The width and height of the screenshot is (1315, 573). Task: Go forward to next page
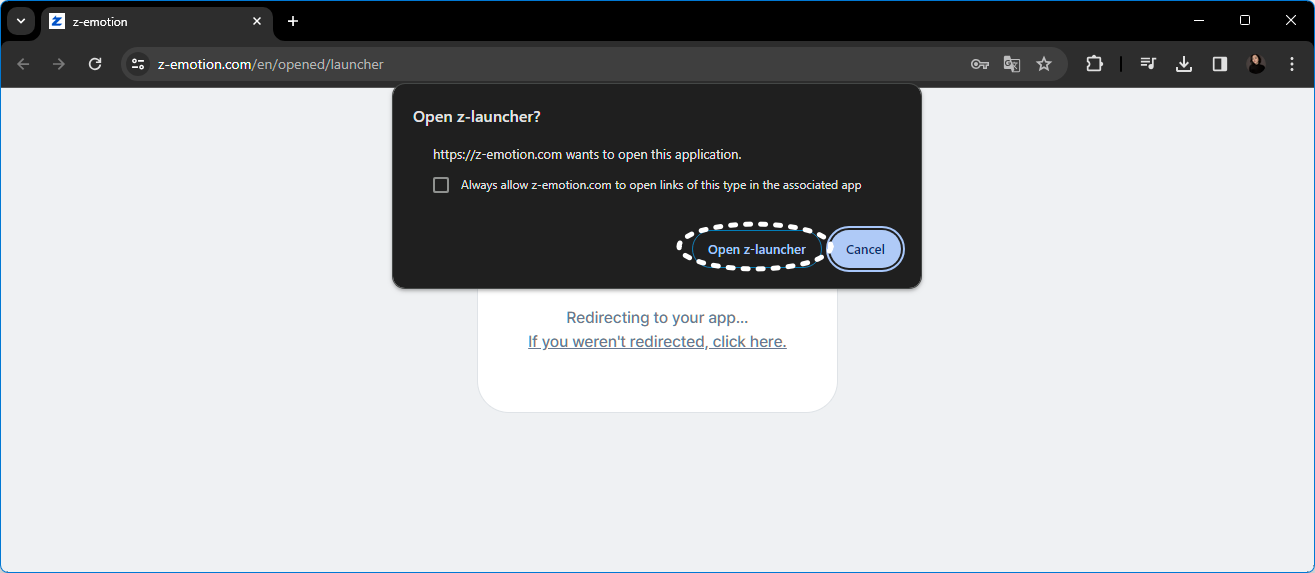[x=59, y=64]
